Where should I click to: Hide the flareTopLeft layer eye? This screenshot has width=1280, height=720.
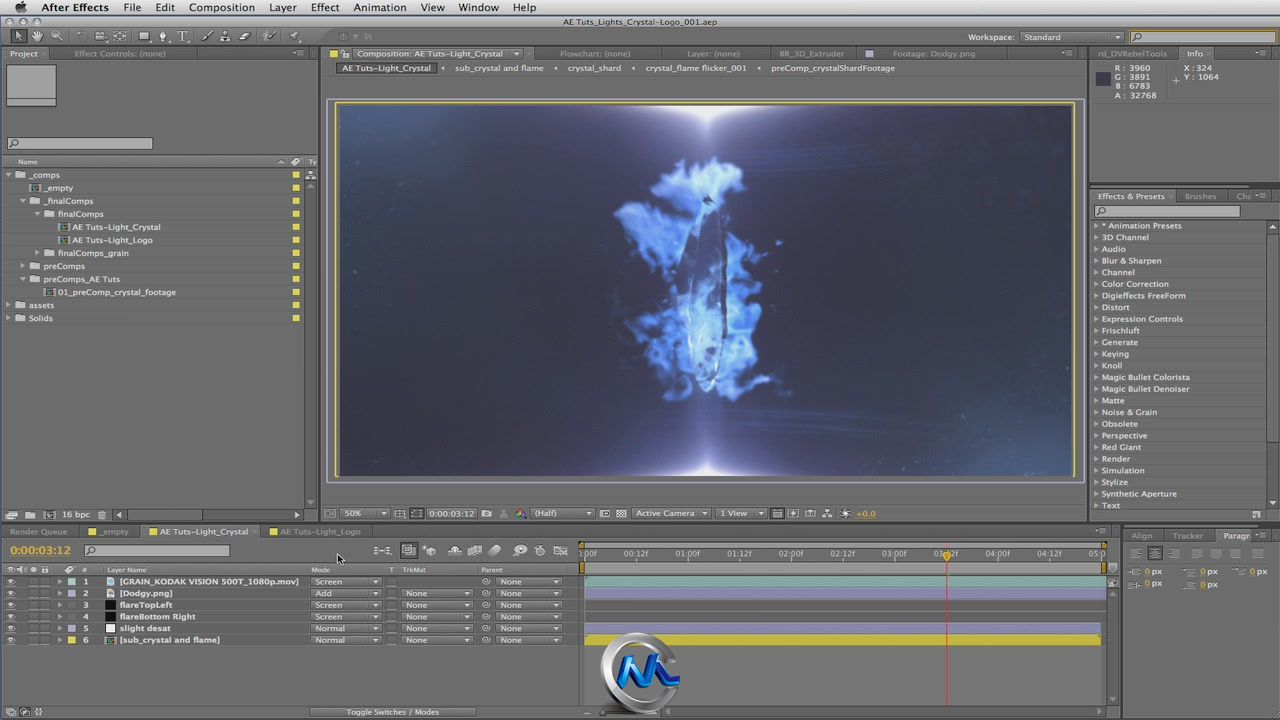pyautogui.click(x=11, y=605)
